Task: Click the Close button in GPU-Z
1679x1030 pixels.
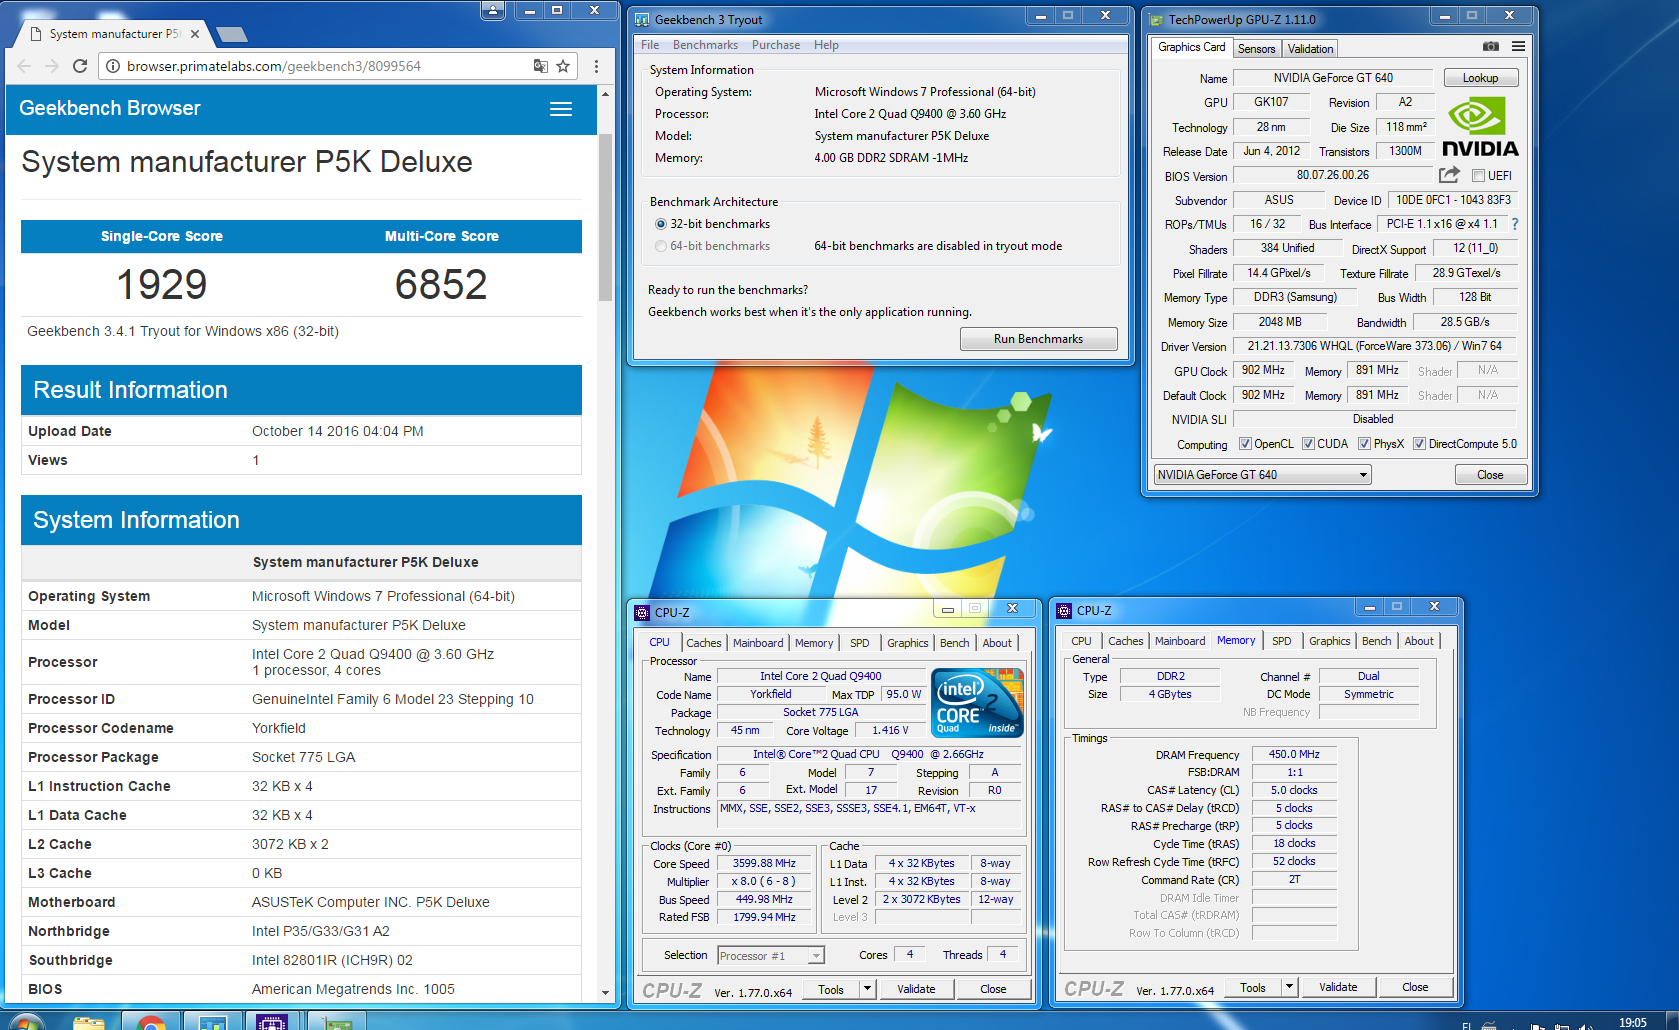Action: click(x=1490, y=475)
